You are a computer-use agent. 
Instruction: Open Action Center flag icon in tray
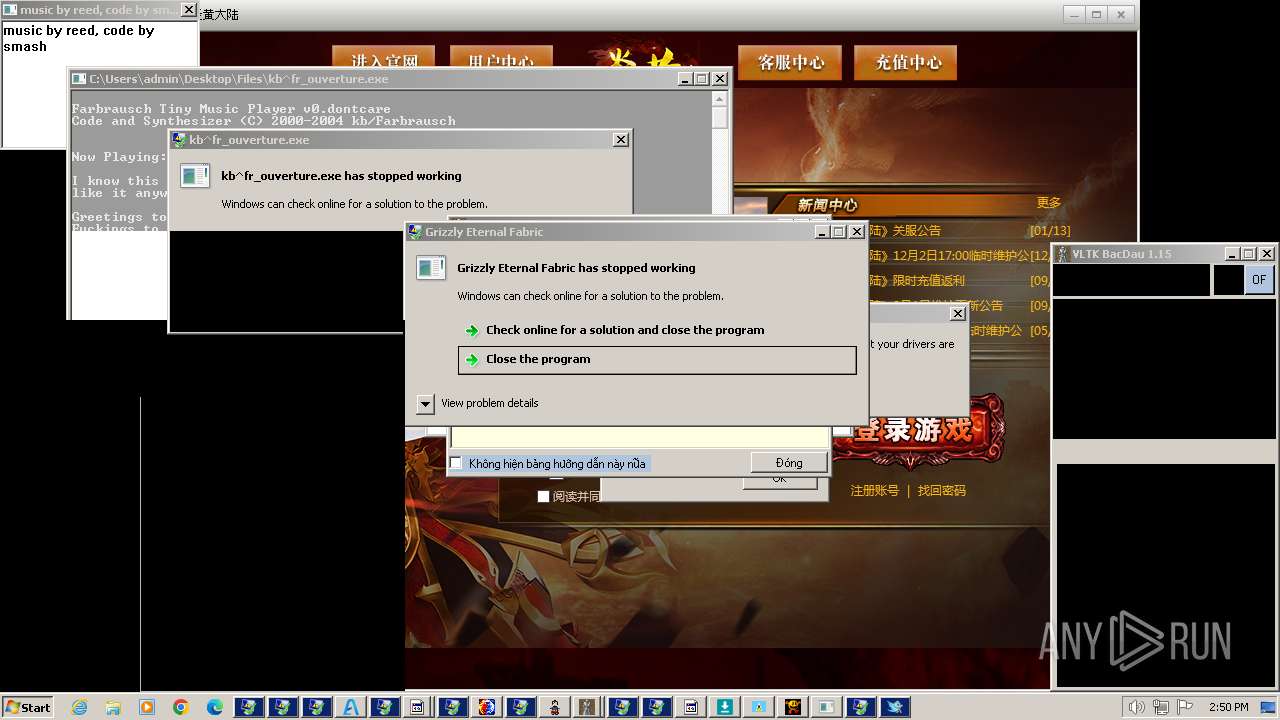[x=1186, y=707]
